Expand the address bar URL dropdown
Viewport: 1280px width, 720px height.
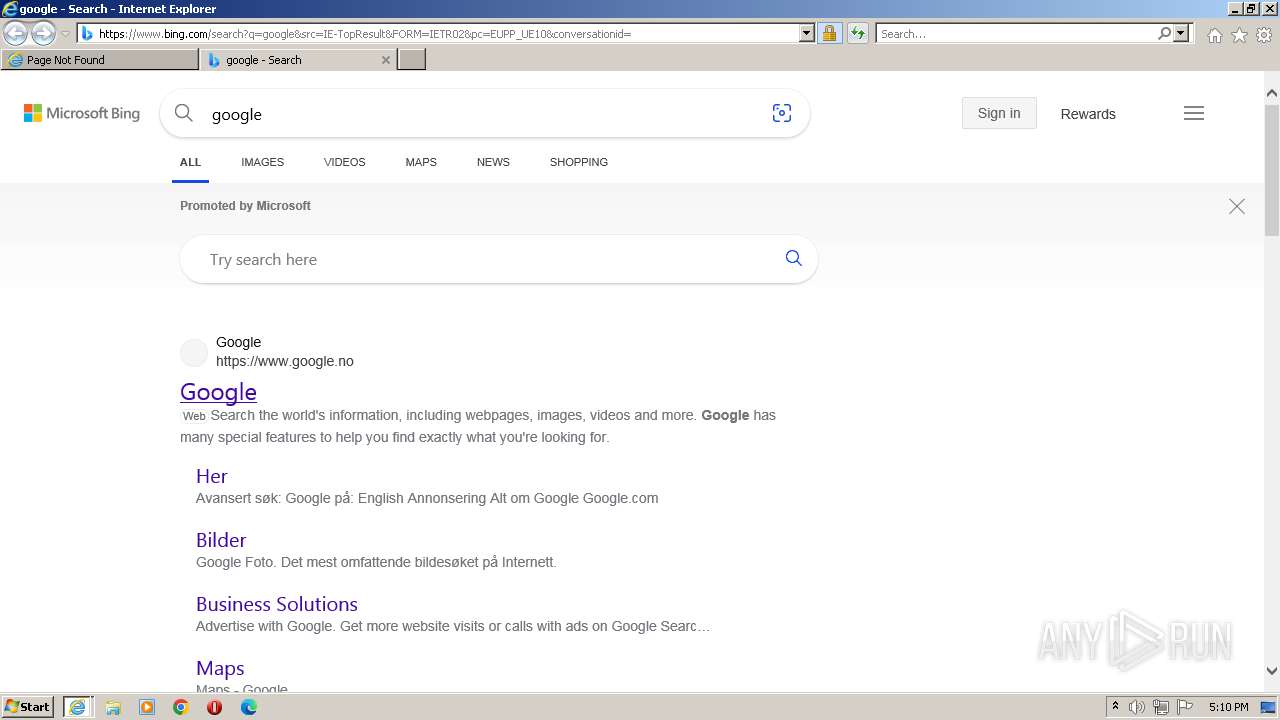(x=807, y=33)
